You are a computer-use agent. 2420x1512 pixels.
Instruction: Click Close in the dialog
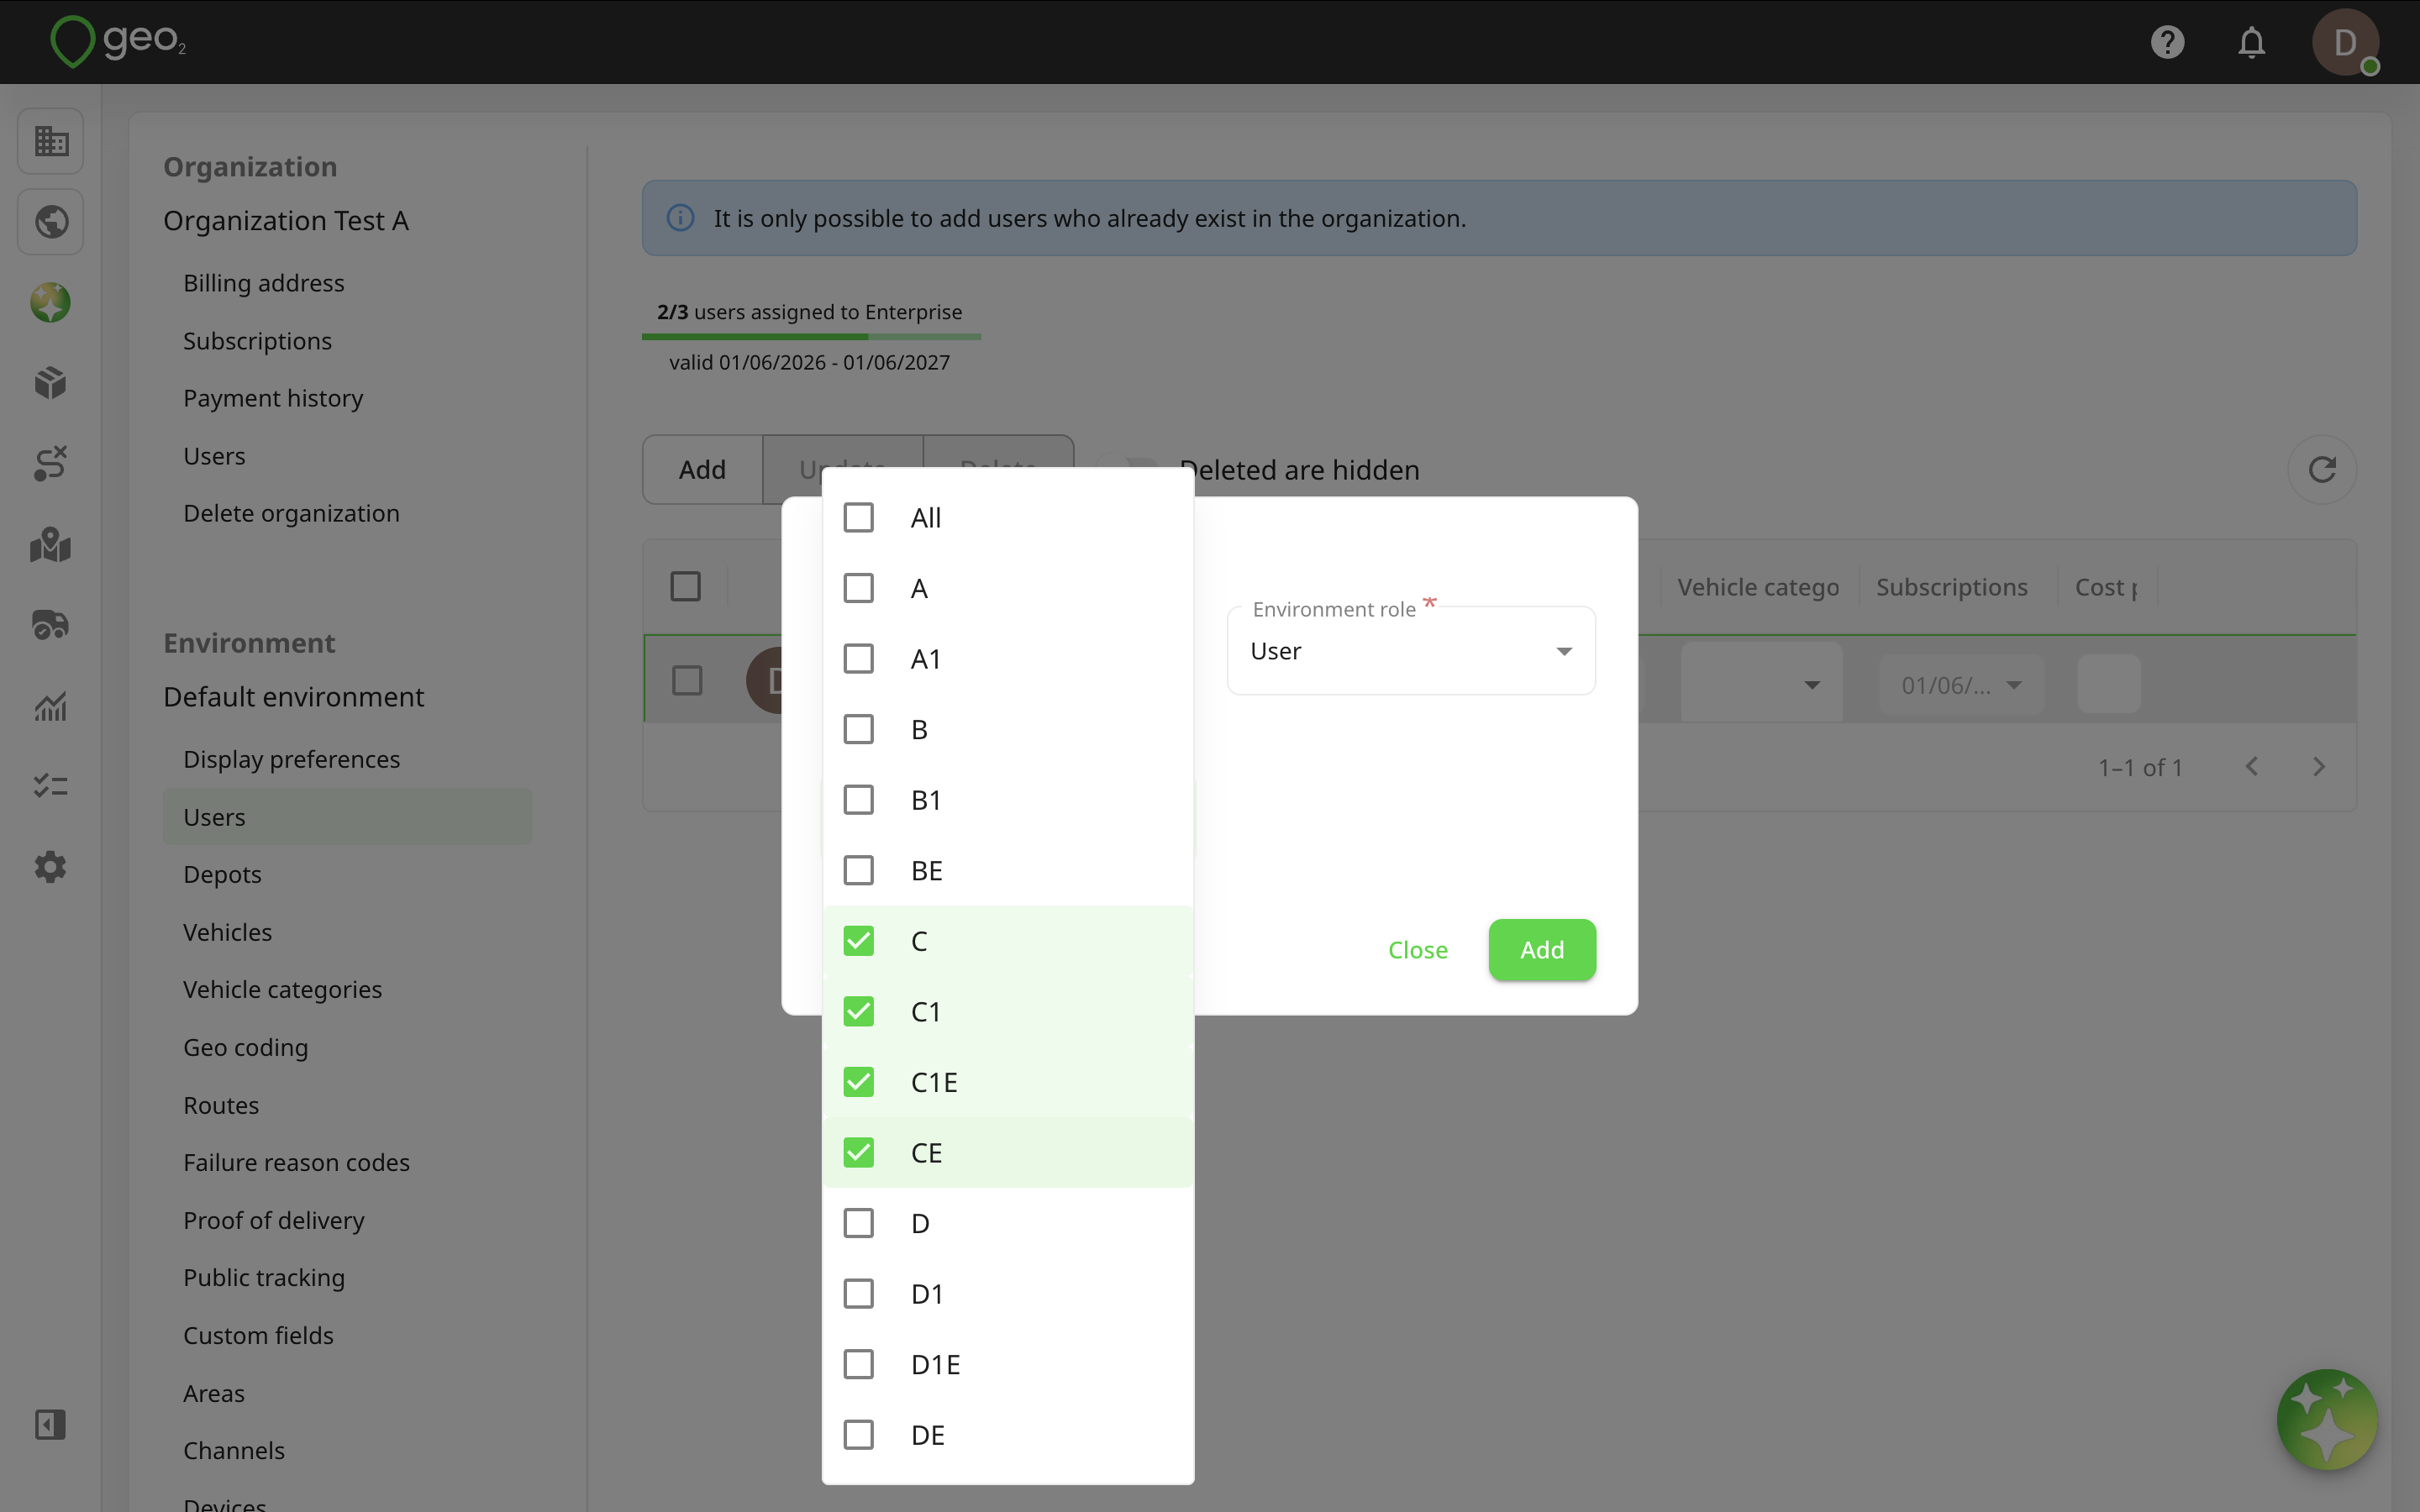pos(1417,950)
